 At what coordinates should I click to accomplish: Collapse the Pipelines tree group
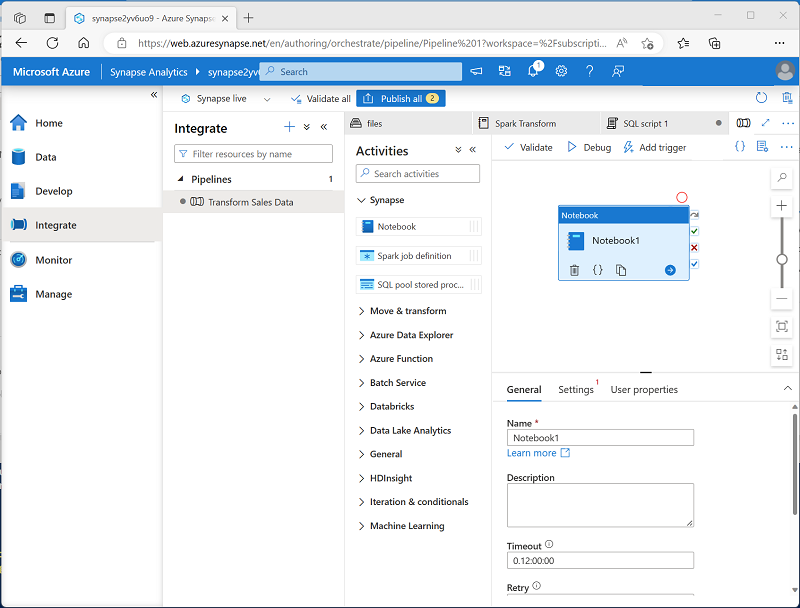pos(181,179)
